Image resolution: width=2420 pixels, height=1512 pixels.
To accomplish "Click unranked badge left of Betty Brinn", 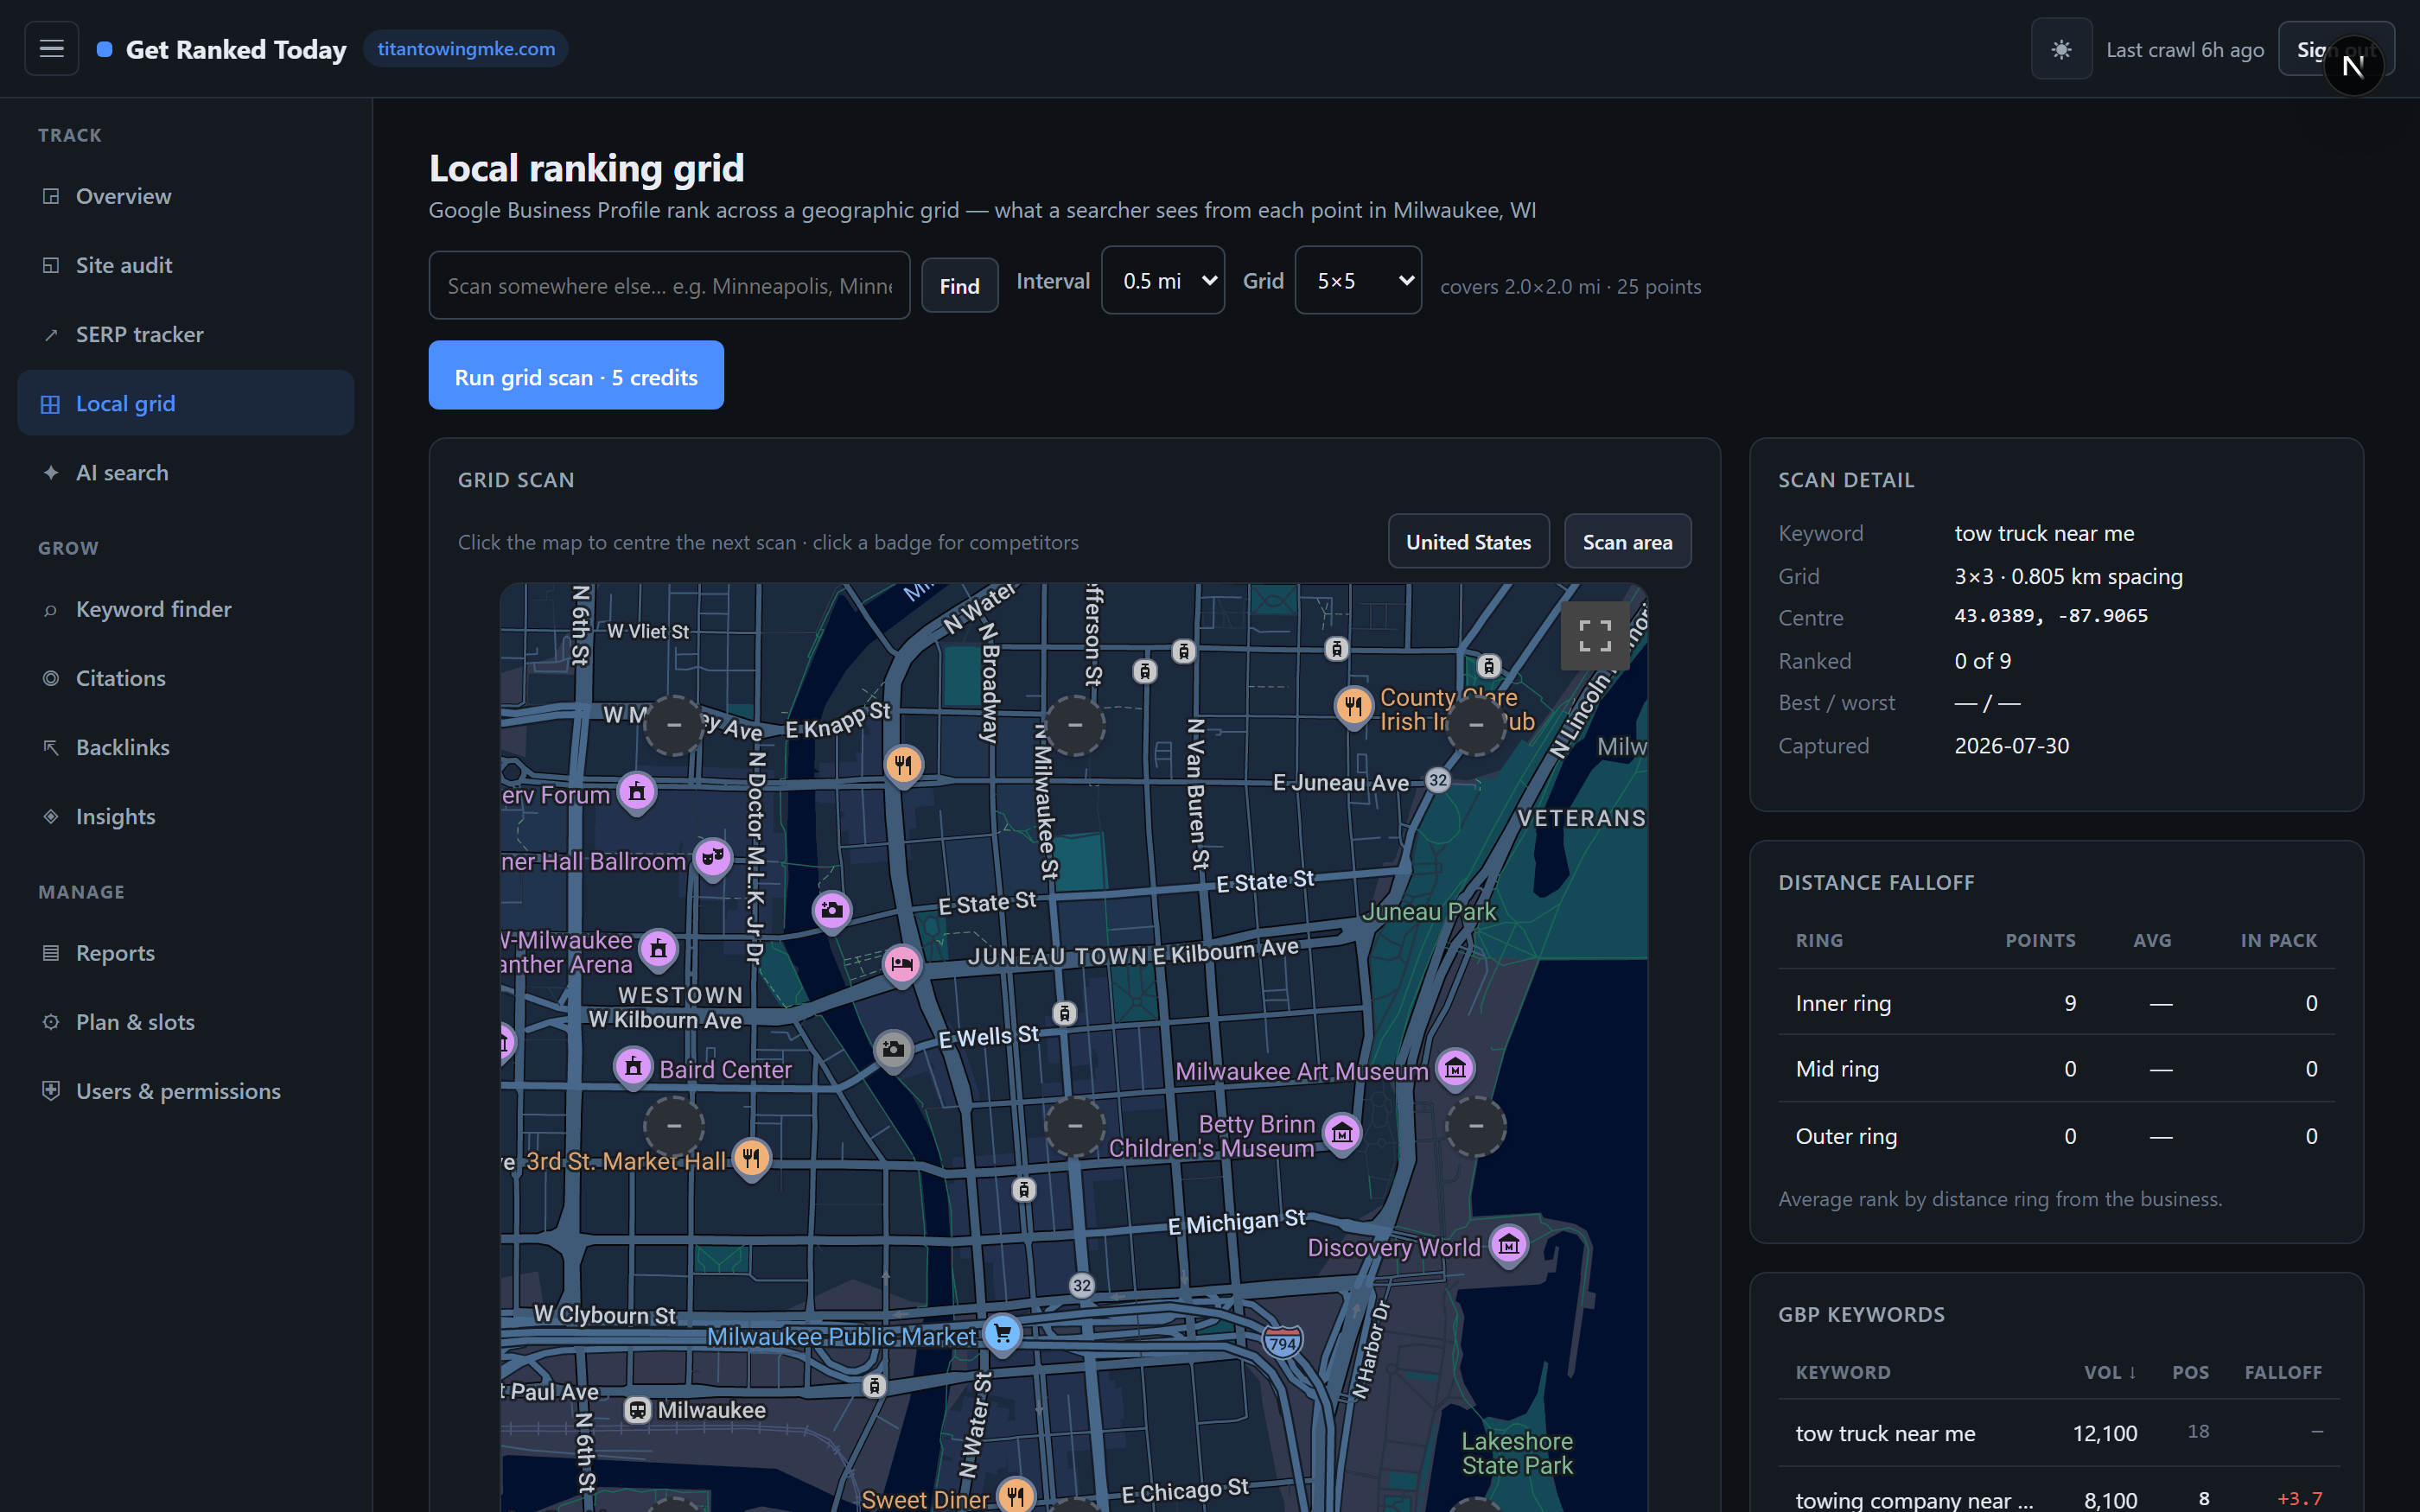I will pos(1075,1126).
